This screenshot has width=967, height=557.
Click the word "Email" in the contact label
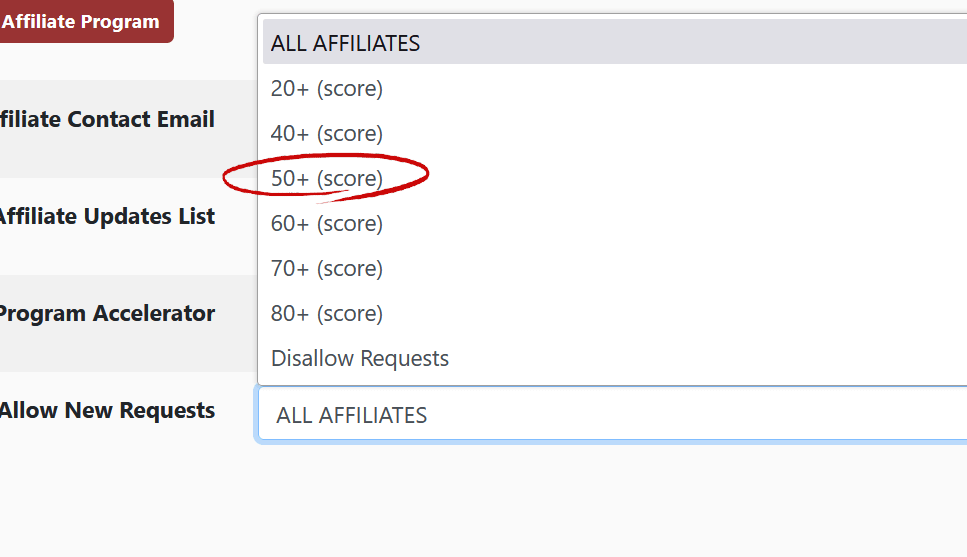coord(185,119)
